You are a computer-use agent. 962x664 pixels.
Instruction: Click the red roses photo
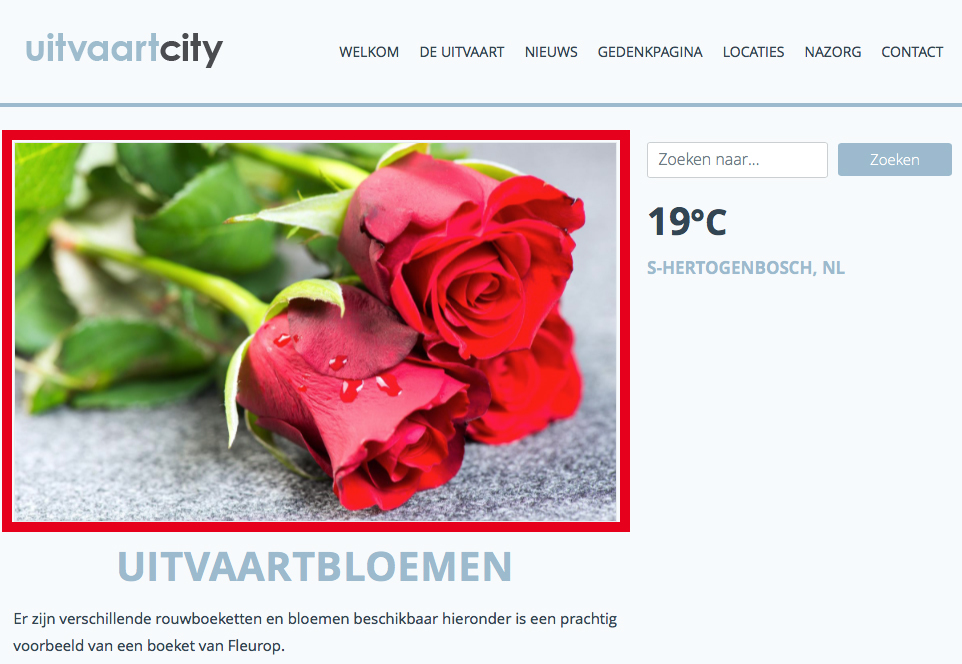tap(315, 331)
